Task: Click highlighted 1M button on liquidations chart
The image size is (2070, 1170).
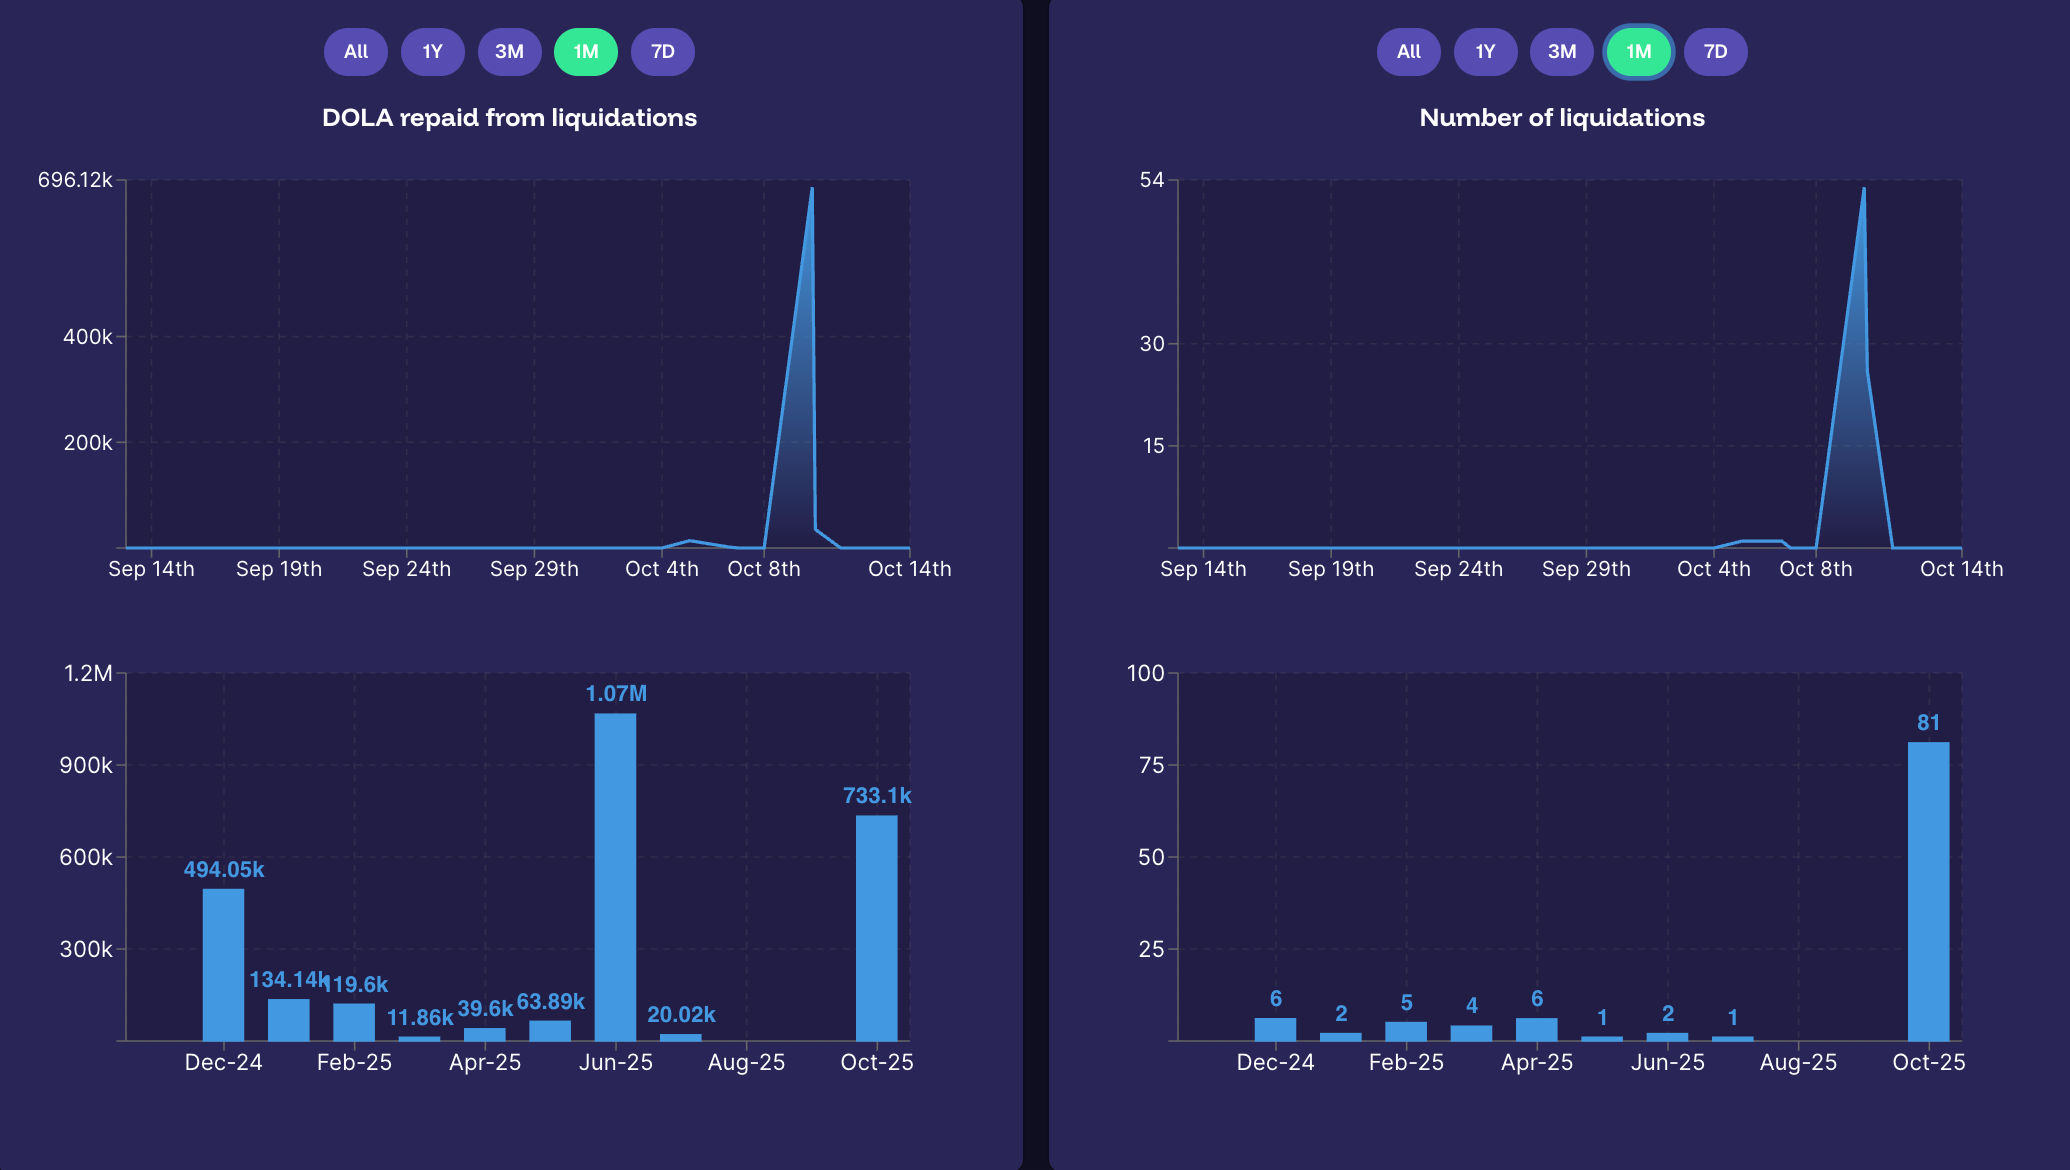Action: [x=1638, y=52]
